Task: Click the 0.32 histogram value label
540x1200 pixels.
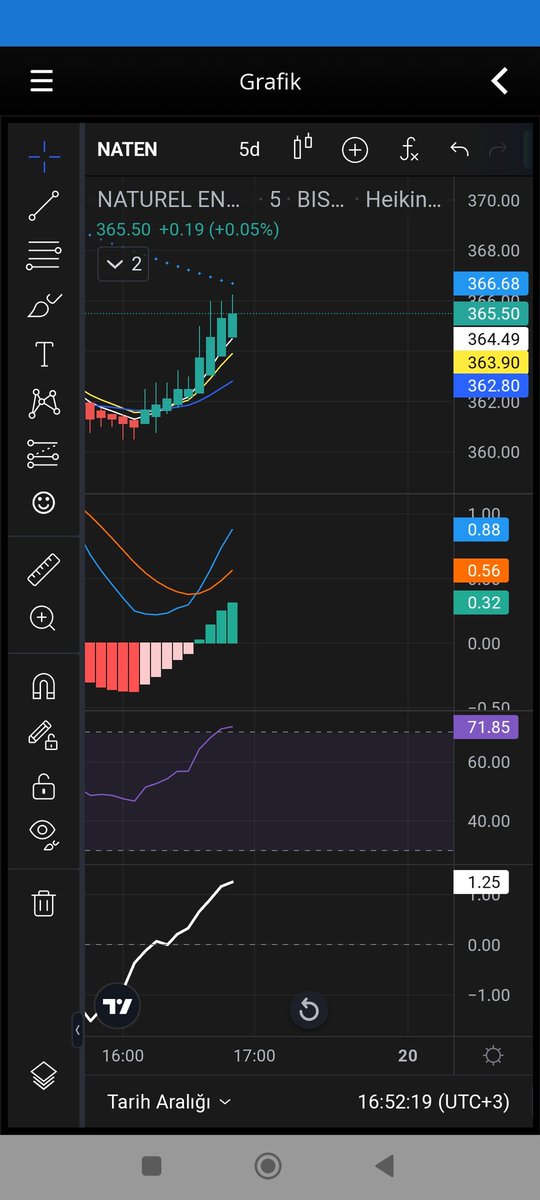Action: tap(481, 602)
